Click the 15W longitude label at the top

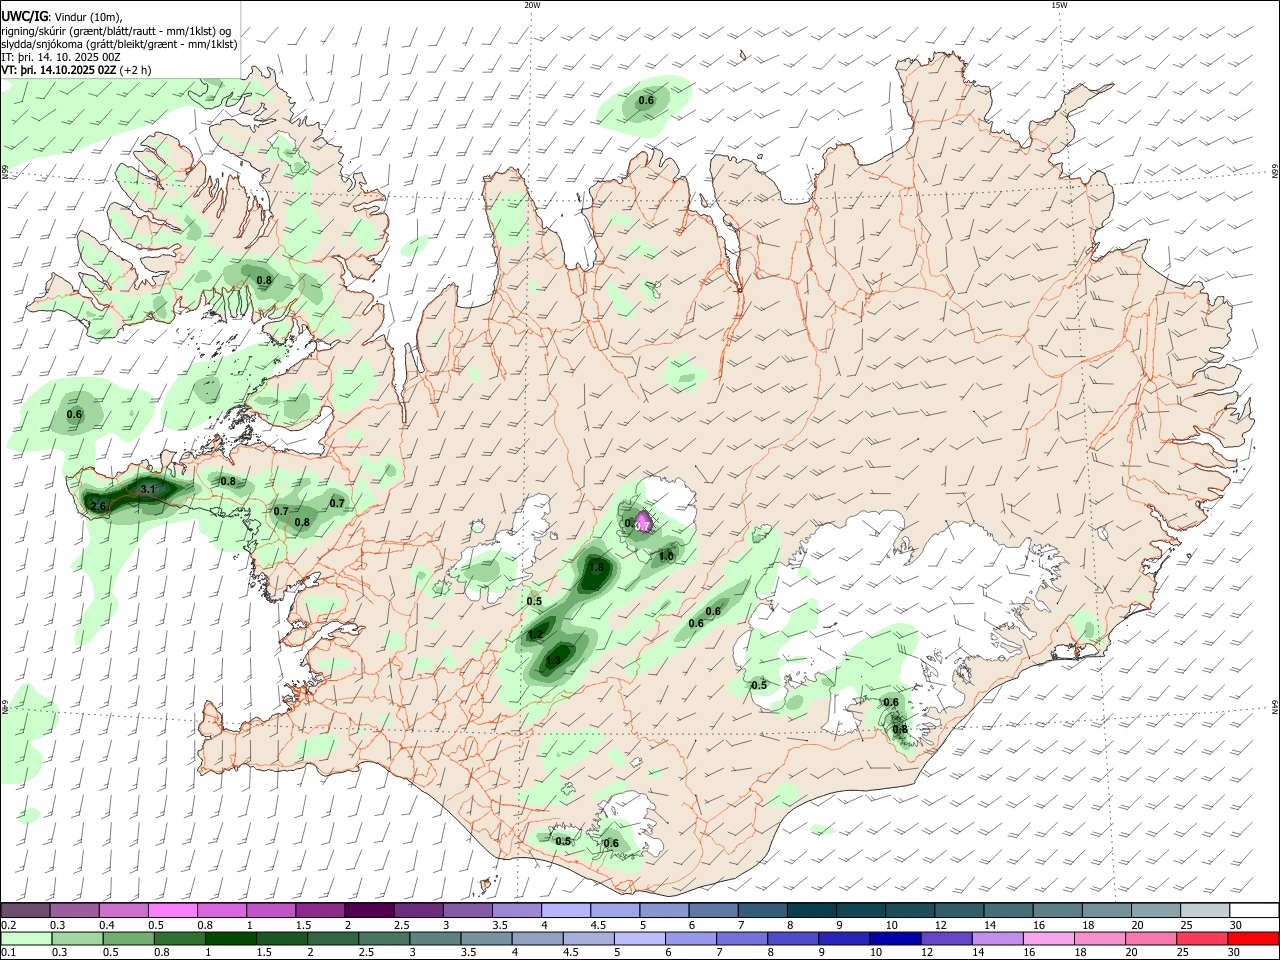point(1059,5)
